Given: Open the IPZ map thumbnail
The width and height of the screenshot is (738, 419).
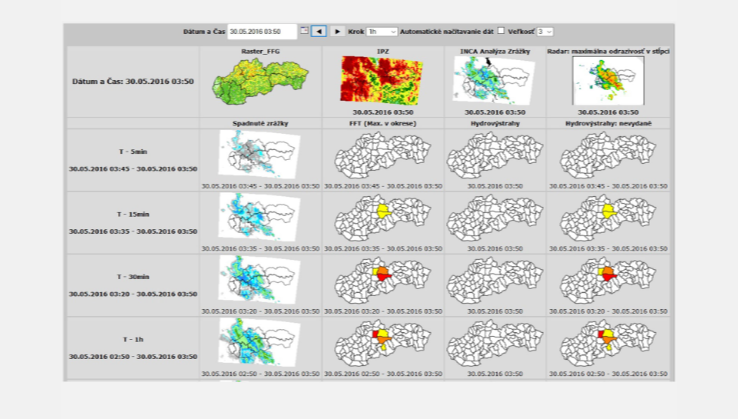Looking at the screenshot, I should coord(382,81).
